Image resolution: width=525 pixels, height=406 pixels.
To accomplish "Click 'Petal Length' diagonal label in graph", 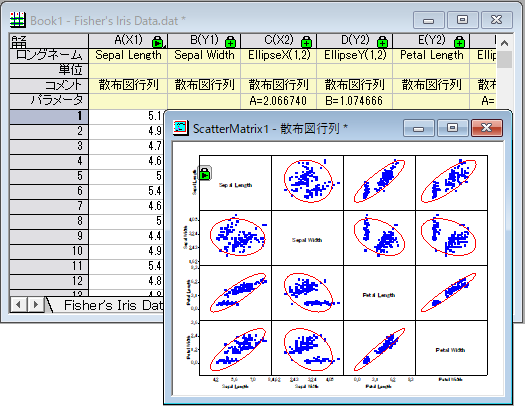I will 379,295.
